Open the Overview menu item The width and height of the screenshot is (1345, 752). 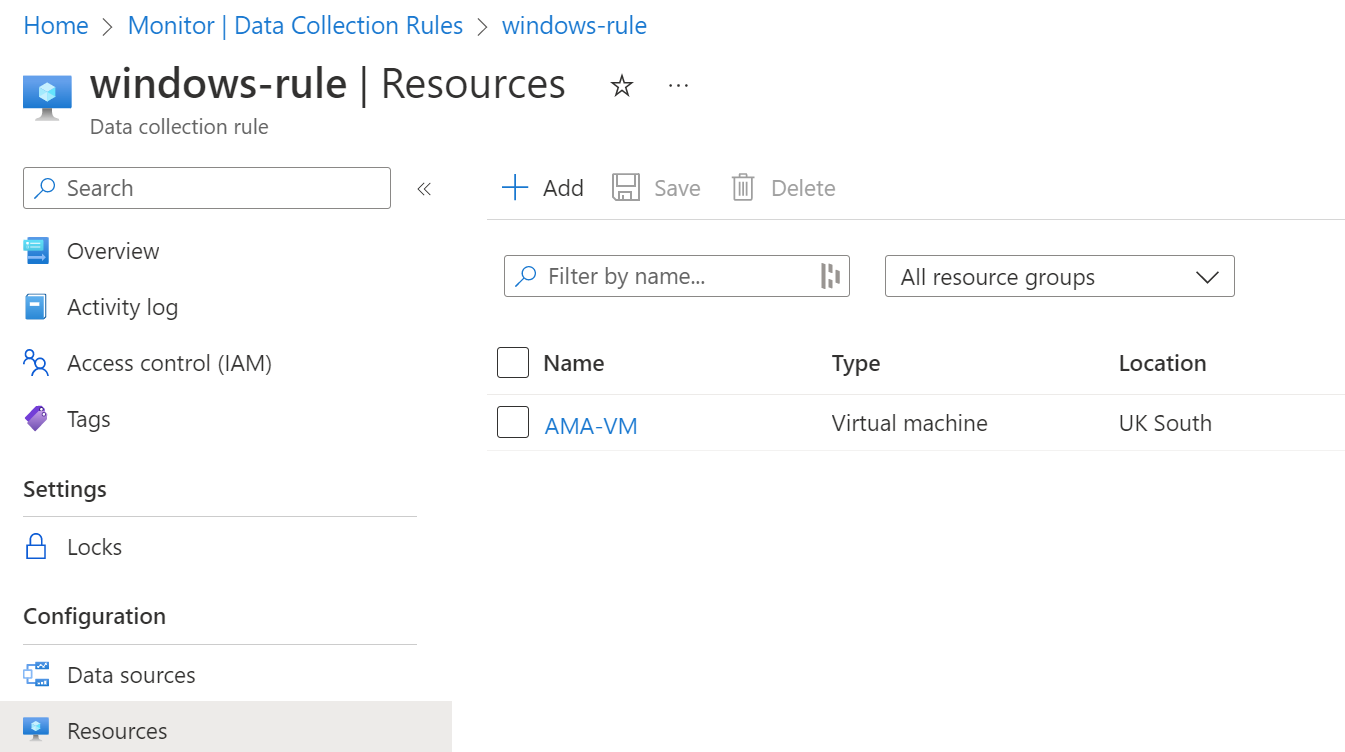[x=112, y=251]
